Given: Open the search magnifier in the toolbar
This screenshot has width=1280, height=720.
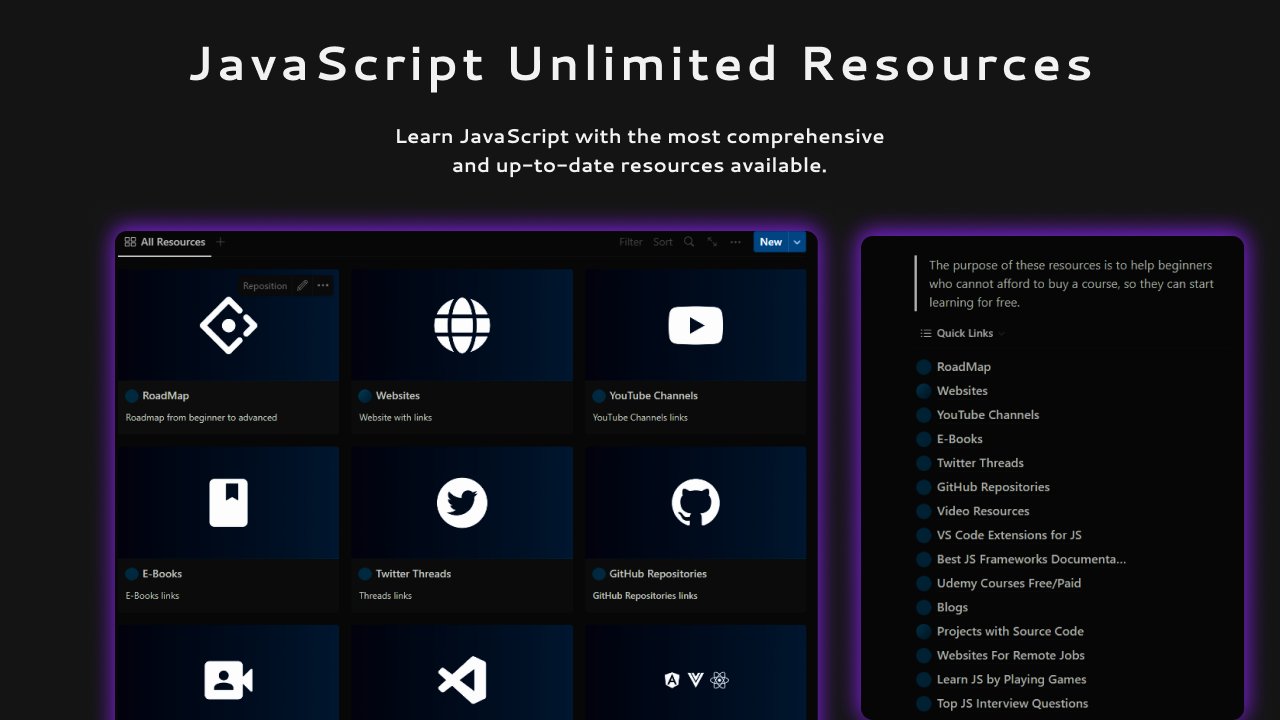Looking at the screenshot, I should [689, 242].
